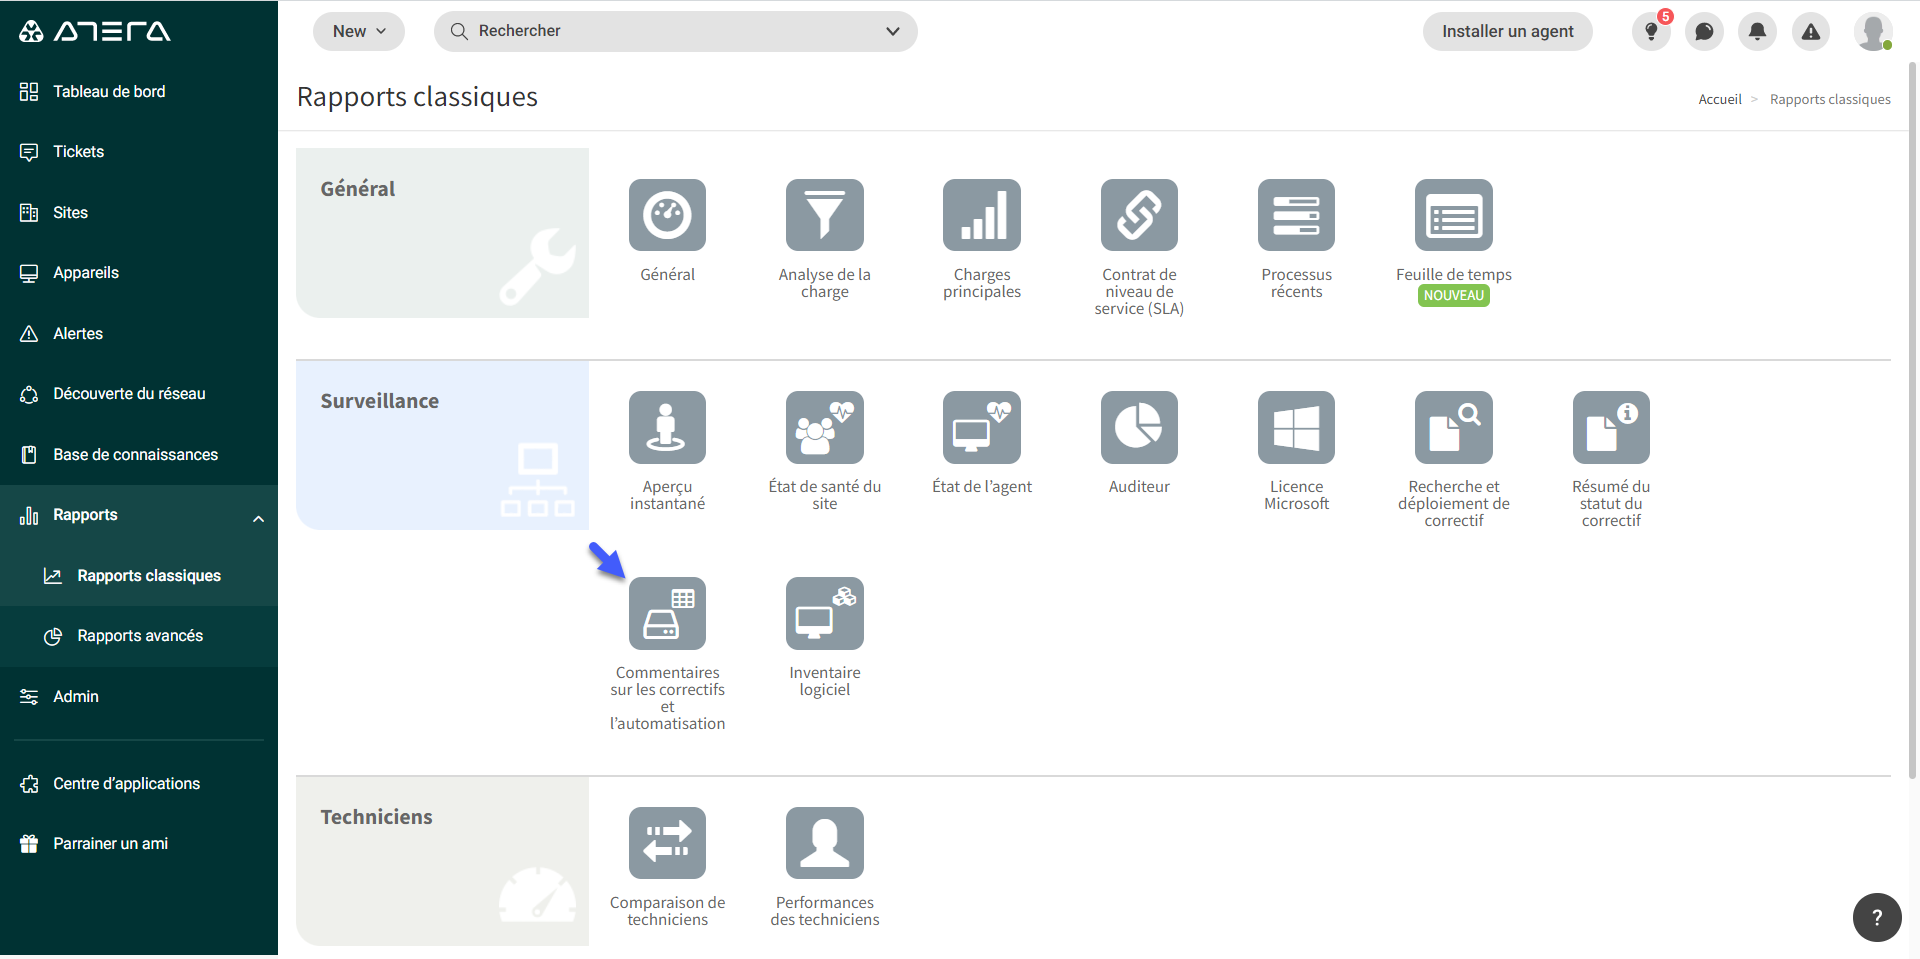Click the Atera logo
Image resolution: width=1920 pixels, height=959 pixels.
click(95, 31)
